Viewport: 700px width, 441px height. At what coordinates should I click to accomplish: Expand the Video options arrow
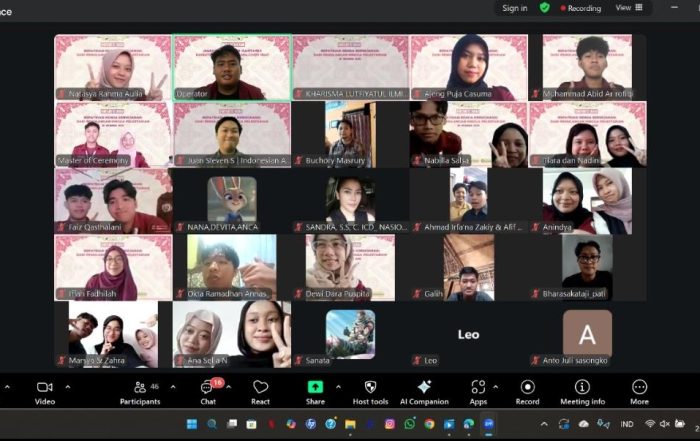tap(68, 386)
